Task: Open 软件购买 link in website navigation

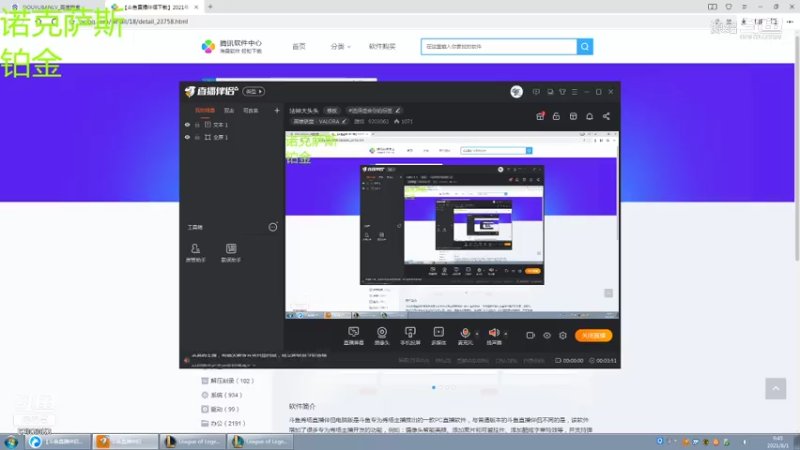Action: [x=382, y=46]
